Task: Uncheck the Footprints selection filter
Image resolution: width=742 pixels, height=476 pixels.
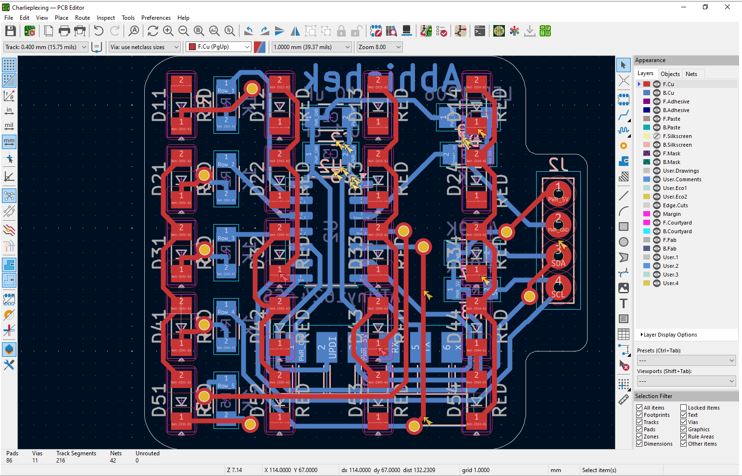Action: (639, 415)
